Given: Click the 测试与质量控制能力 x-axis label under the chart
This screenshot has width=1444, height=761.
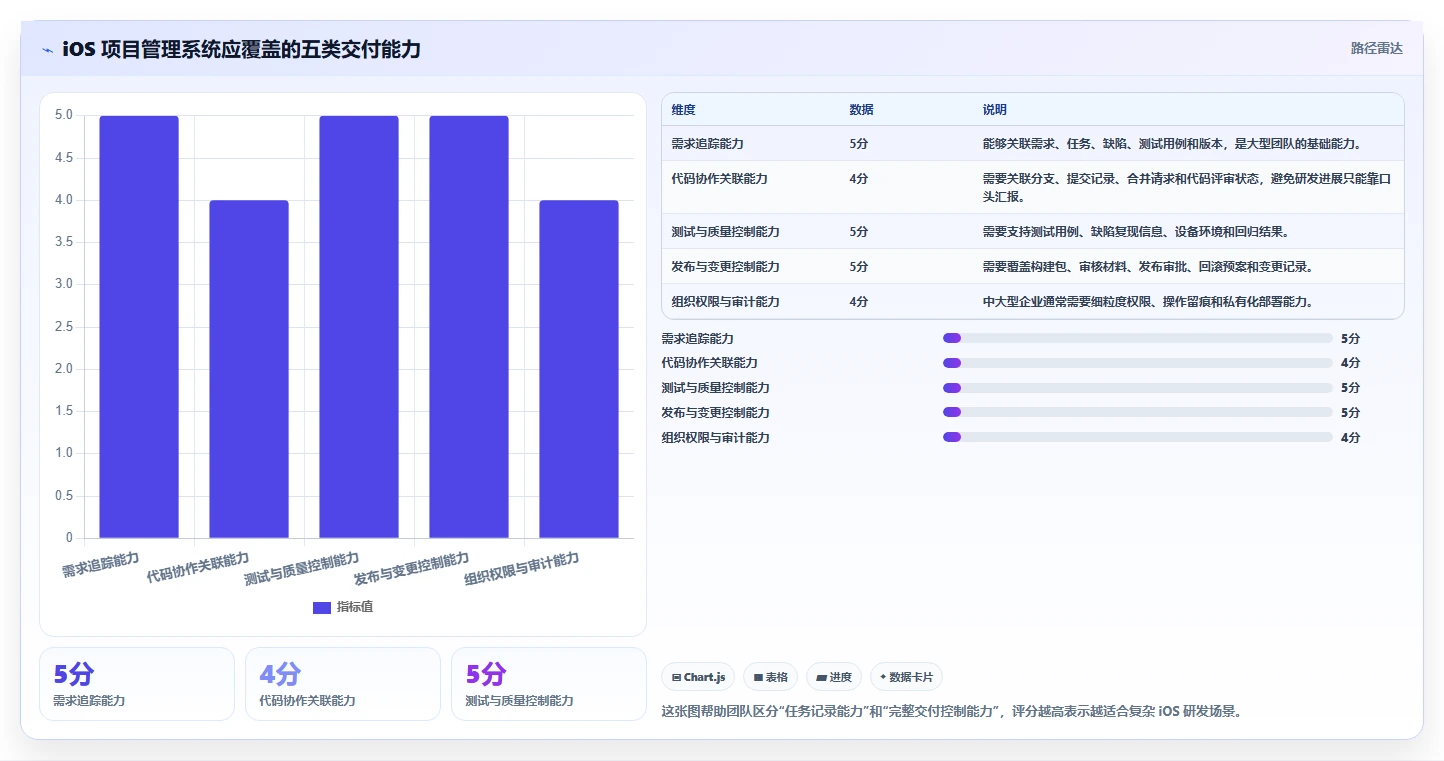Looking at the screenshot, I should click(x=302, y=568).
